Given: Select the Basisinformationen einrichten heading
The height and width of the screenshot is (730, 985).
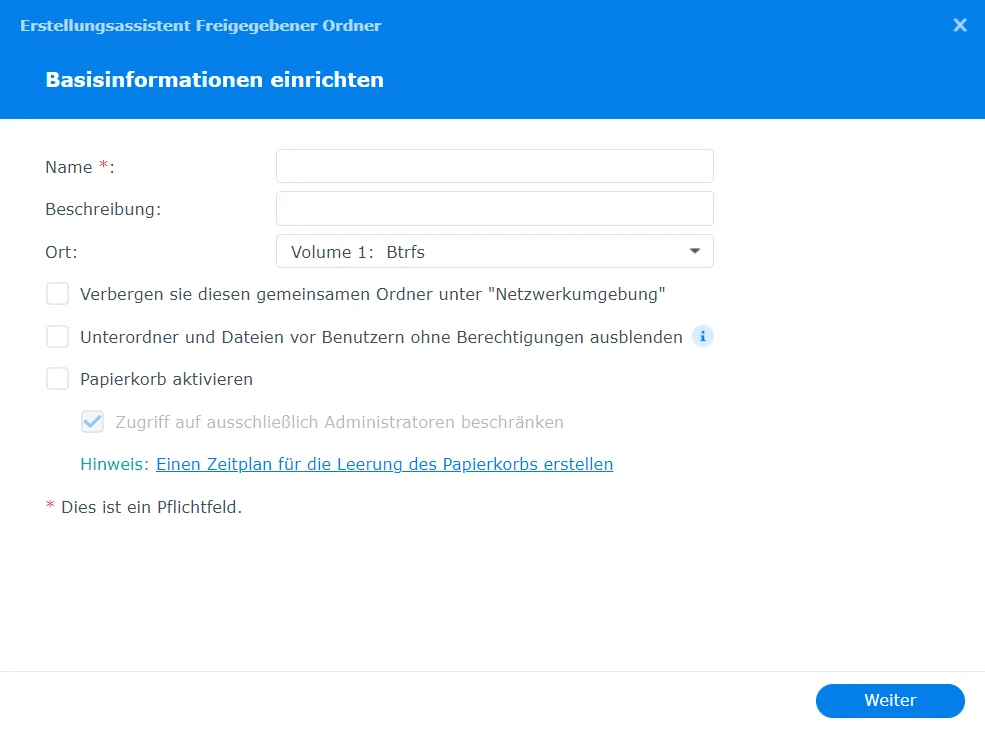Looking at the screenshot, I should click(214, 80).
